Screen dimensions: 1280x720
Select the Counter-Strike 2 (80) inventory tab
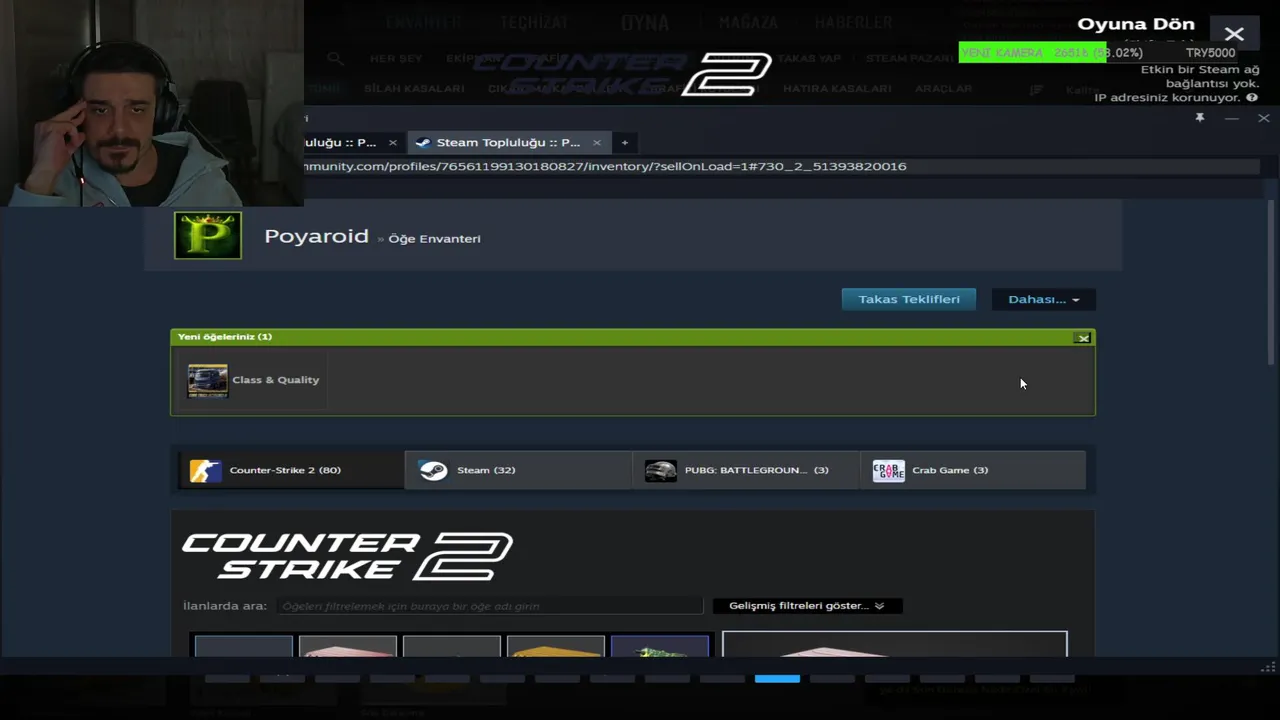[x=291, y=470]
